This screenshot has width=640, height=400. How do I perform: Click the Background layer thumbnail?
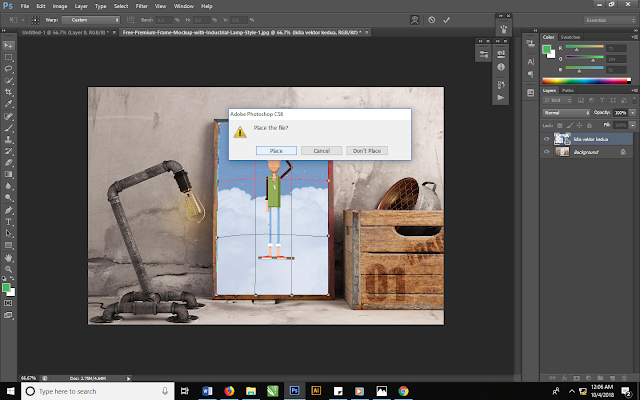coord(560,152)
